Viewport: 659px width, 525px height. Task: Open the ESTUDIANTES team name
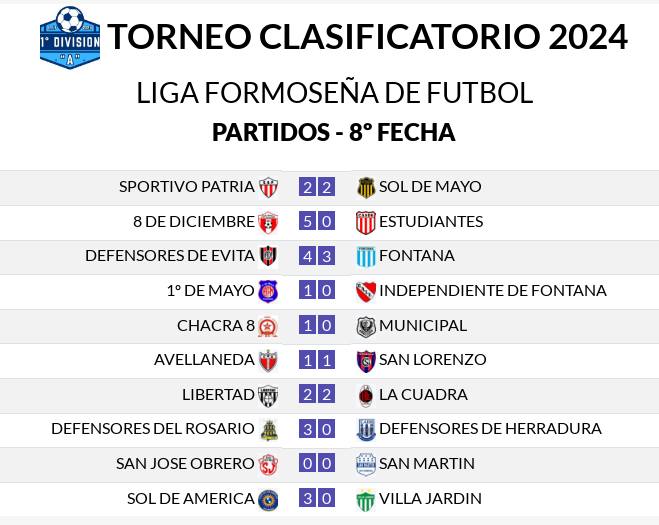tap(431, 222)
